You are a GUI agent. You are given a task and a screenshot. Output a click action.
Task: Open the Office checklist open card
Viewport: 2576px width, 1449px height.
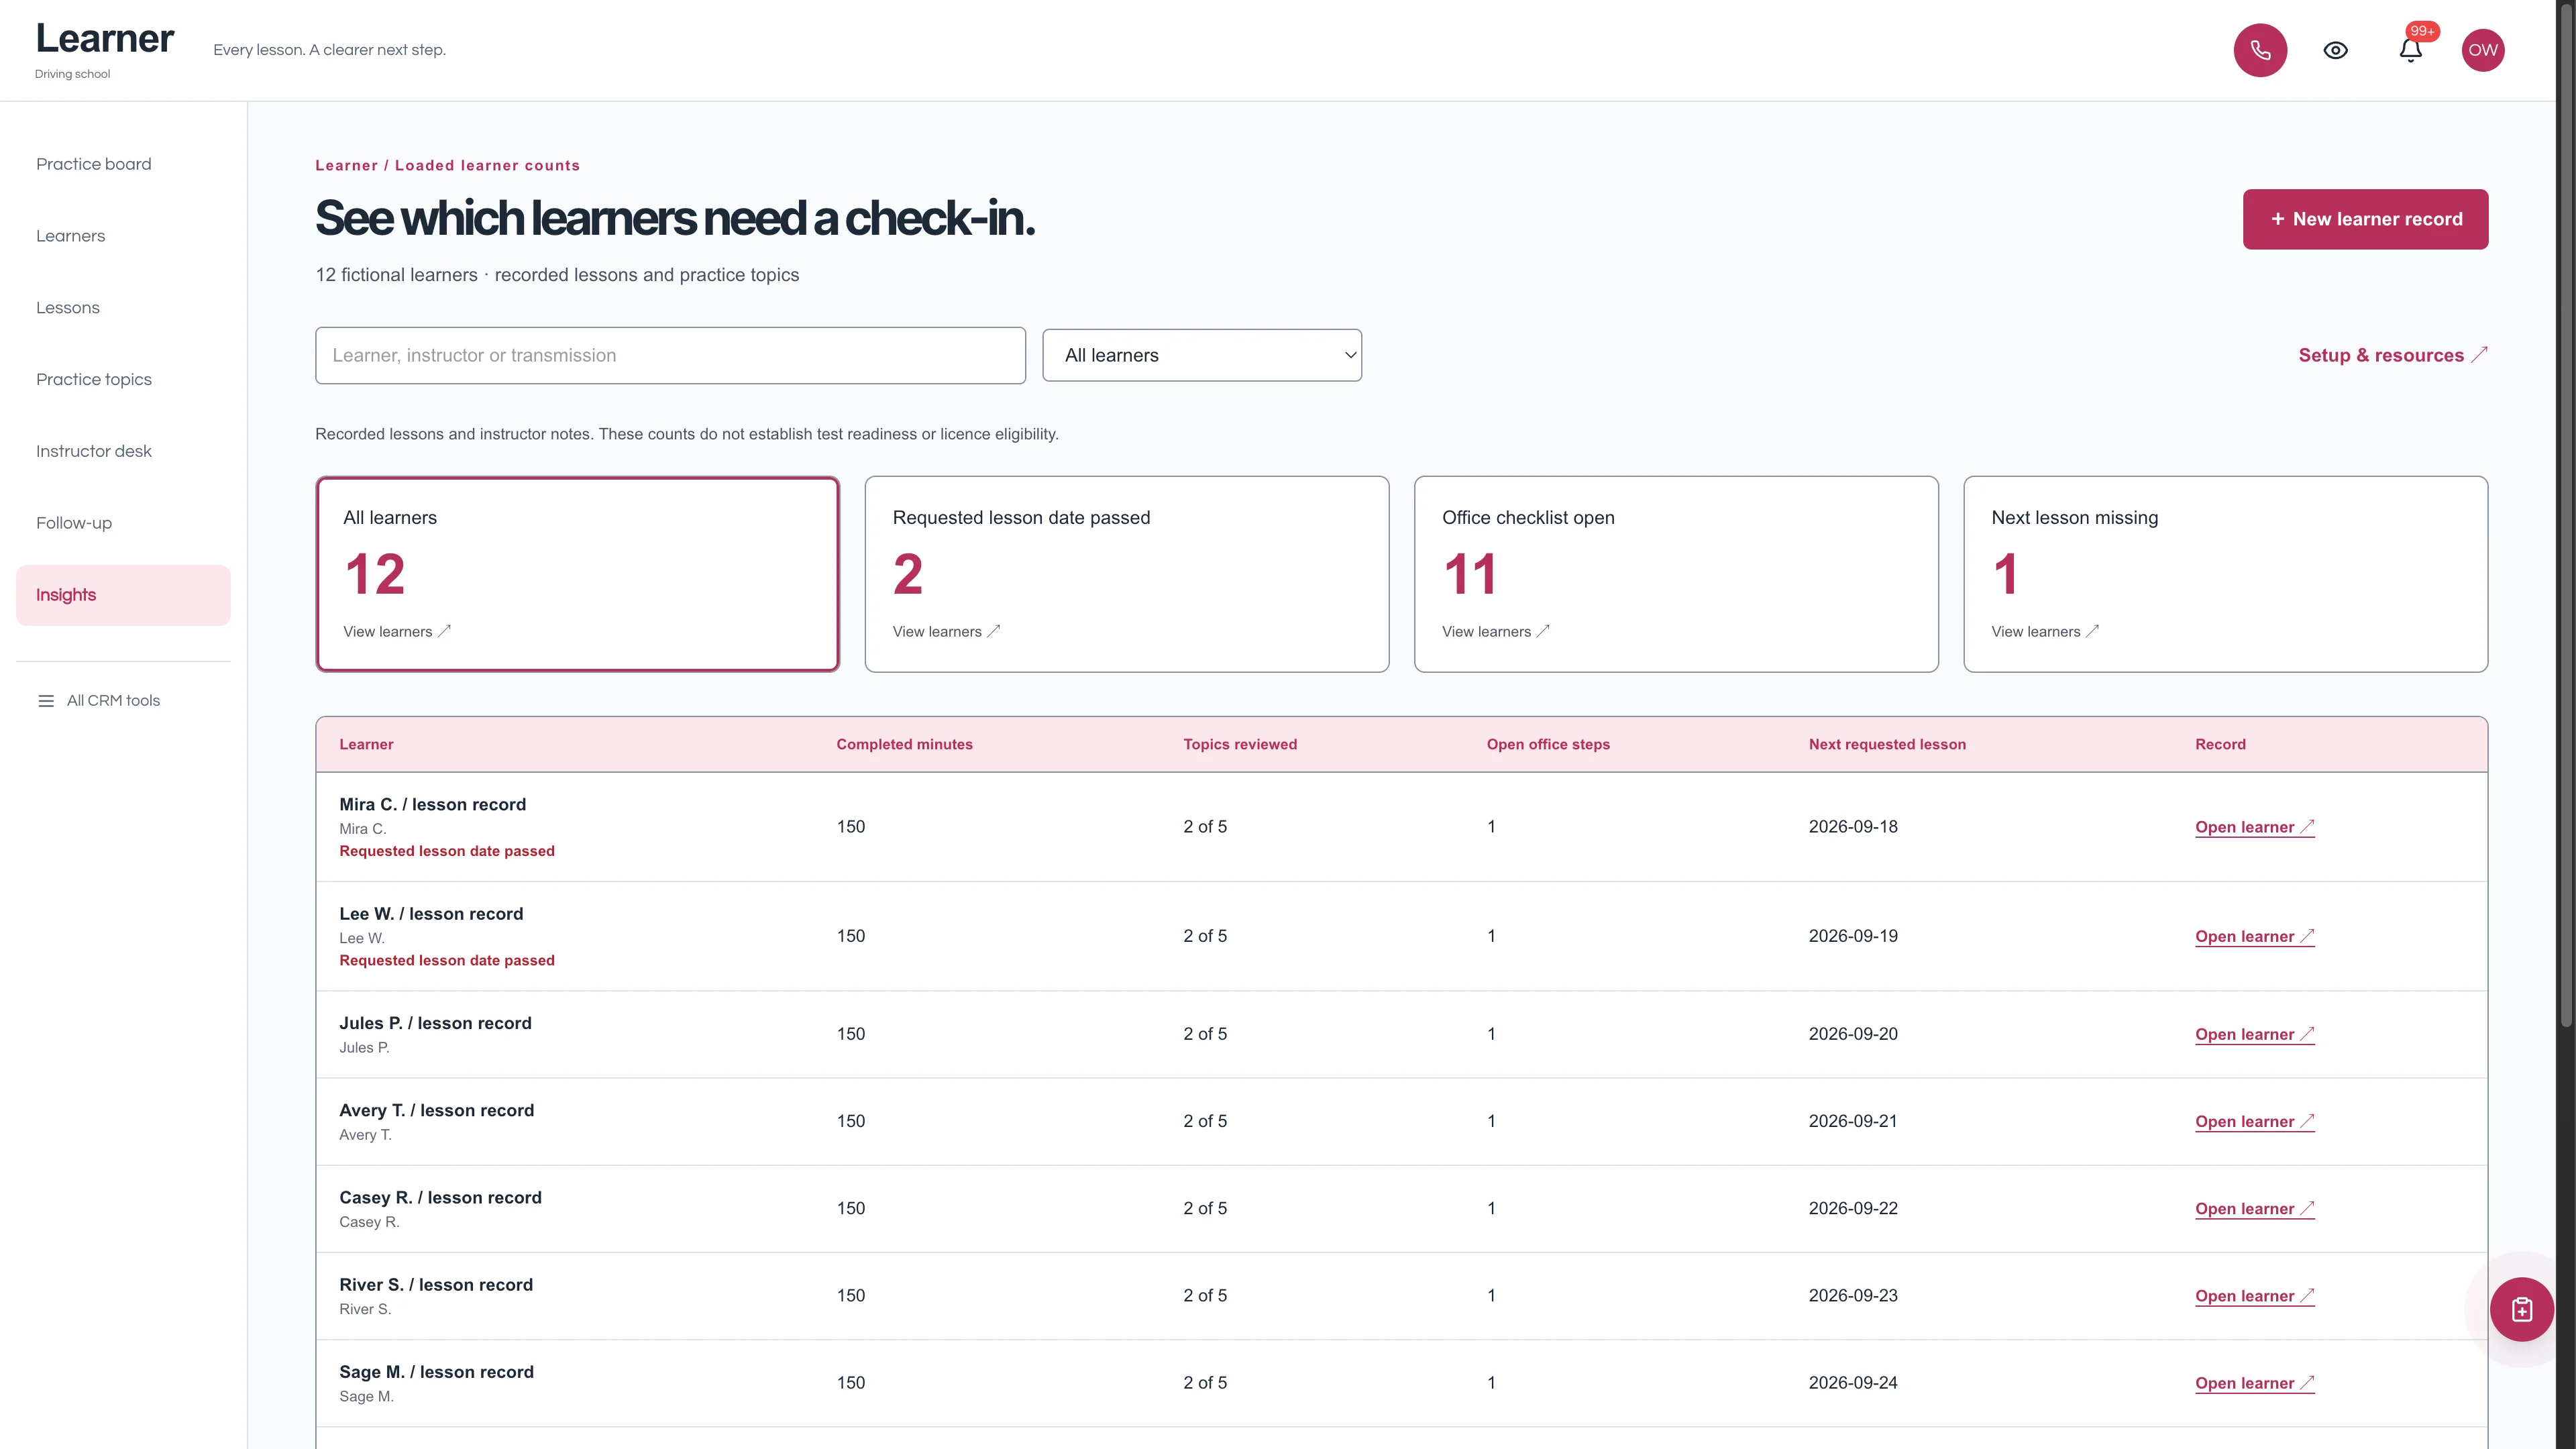(x=1676, y=574)
